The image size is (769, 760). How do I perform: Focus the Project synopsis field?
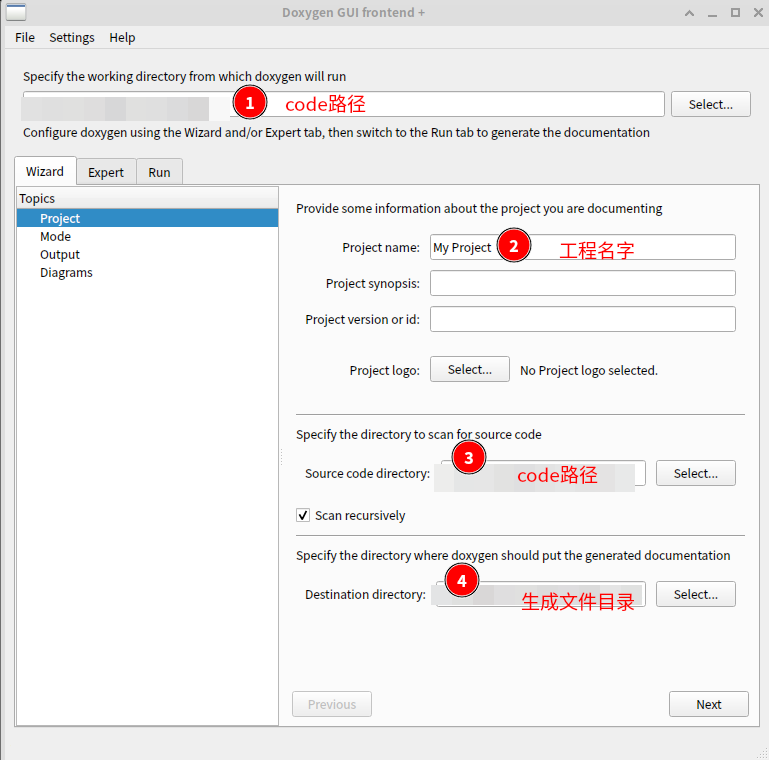tap(583, 283)
